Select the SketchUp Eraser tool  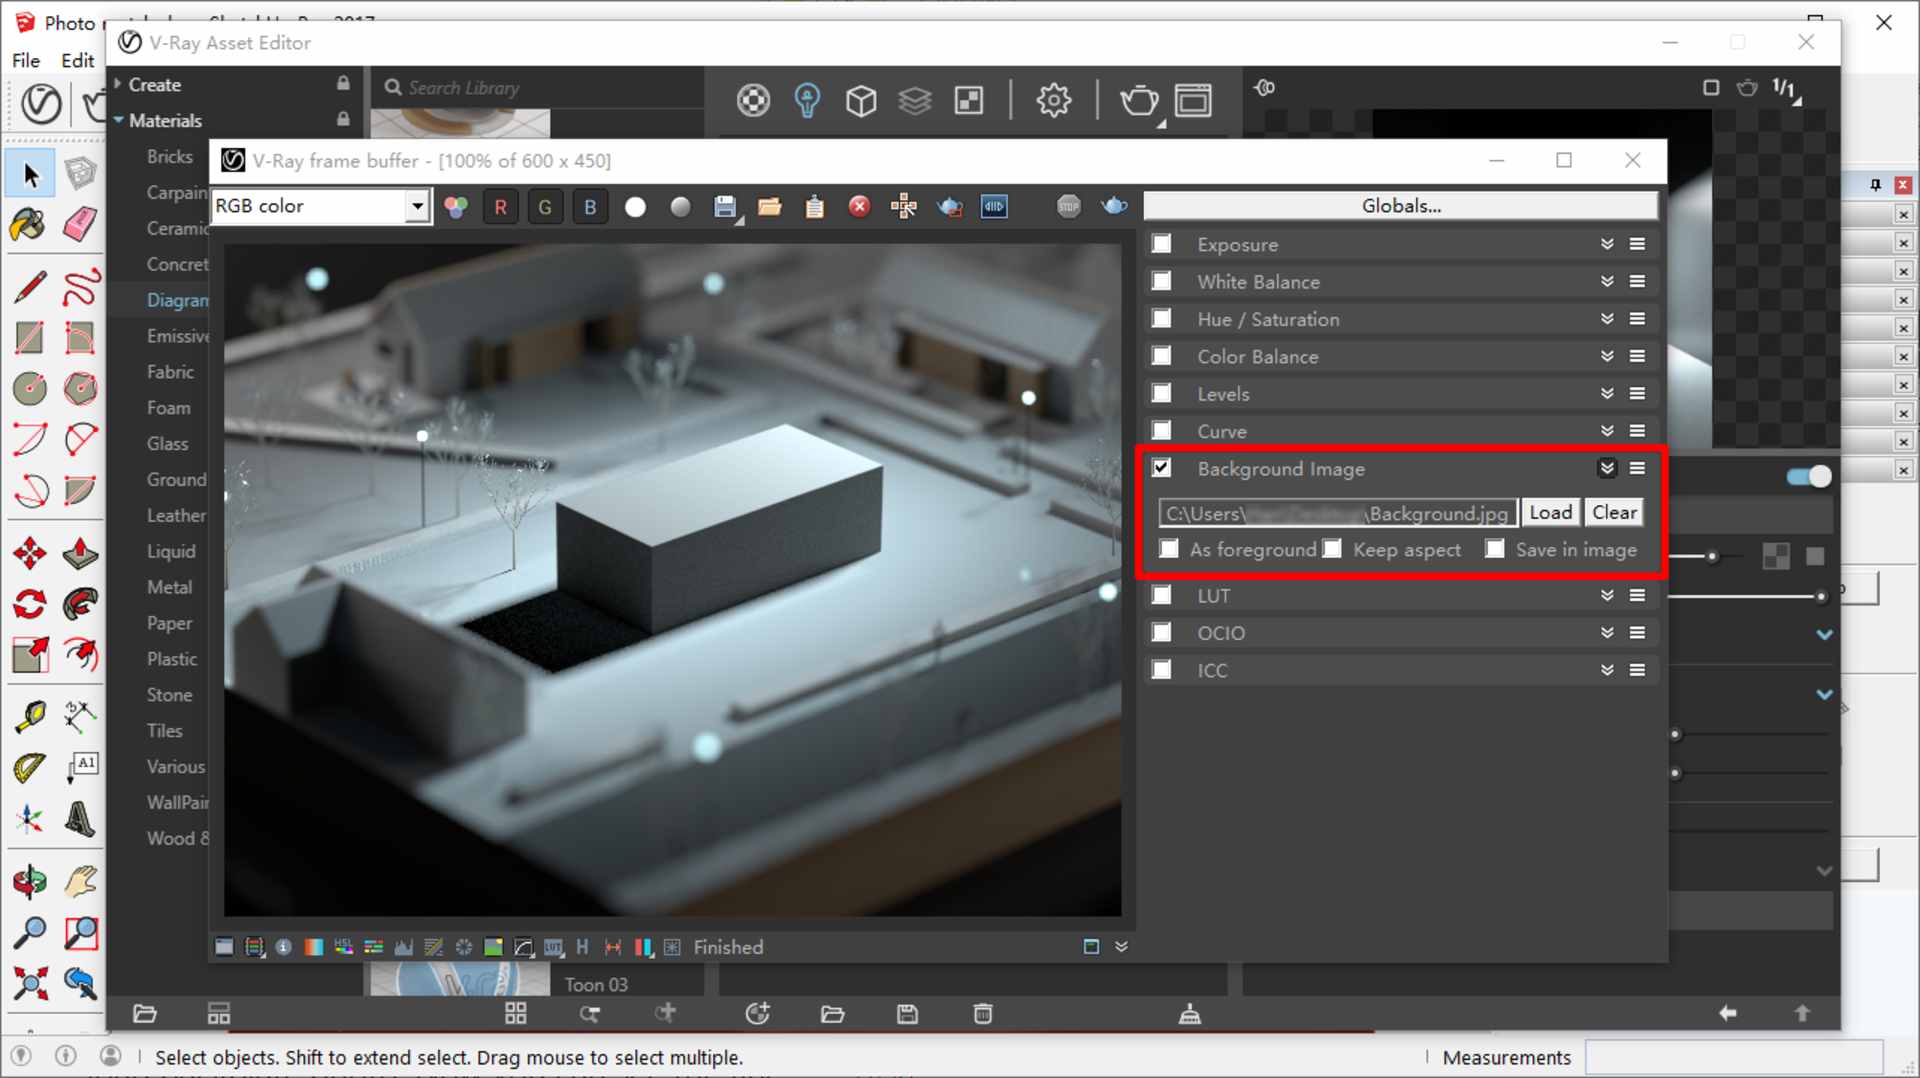point(80,224)
